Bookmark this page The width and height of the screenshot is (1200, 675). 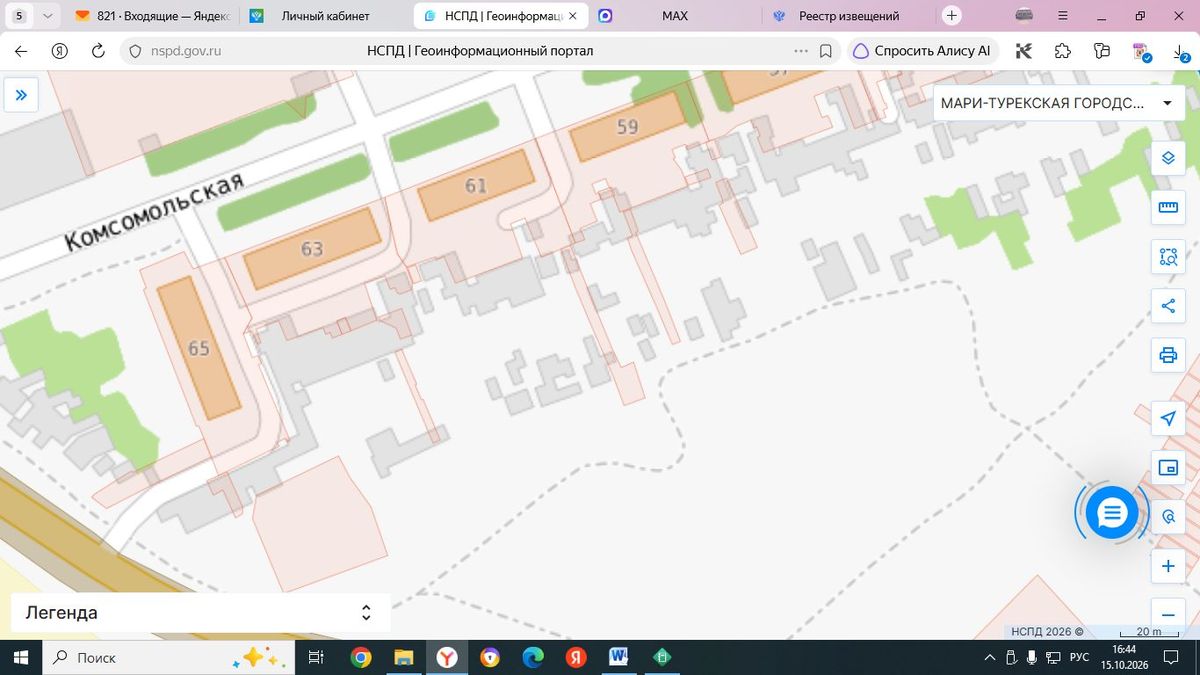pyautogui.click(x=826, y=51)
